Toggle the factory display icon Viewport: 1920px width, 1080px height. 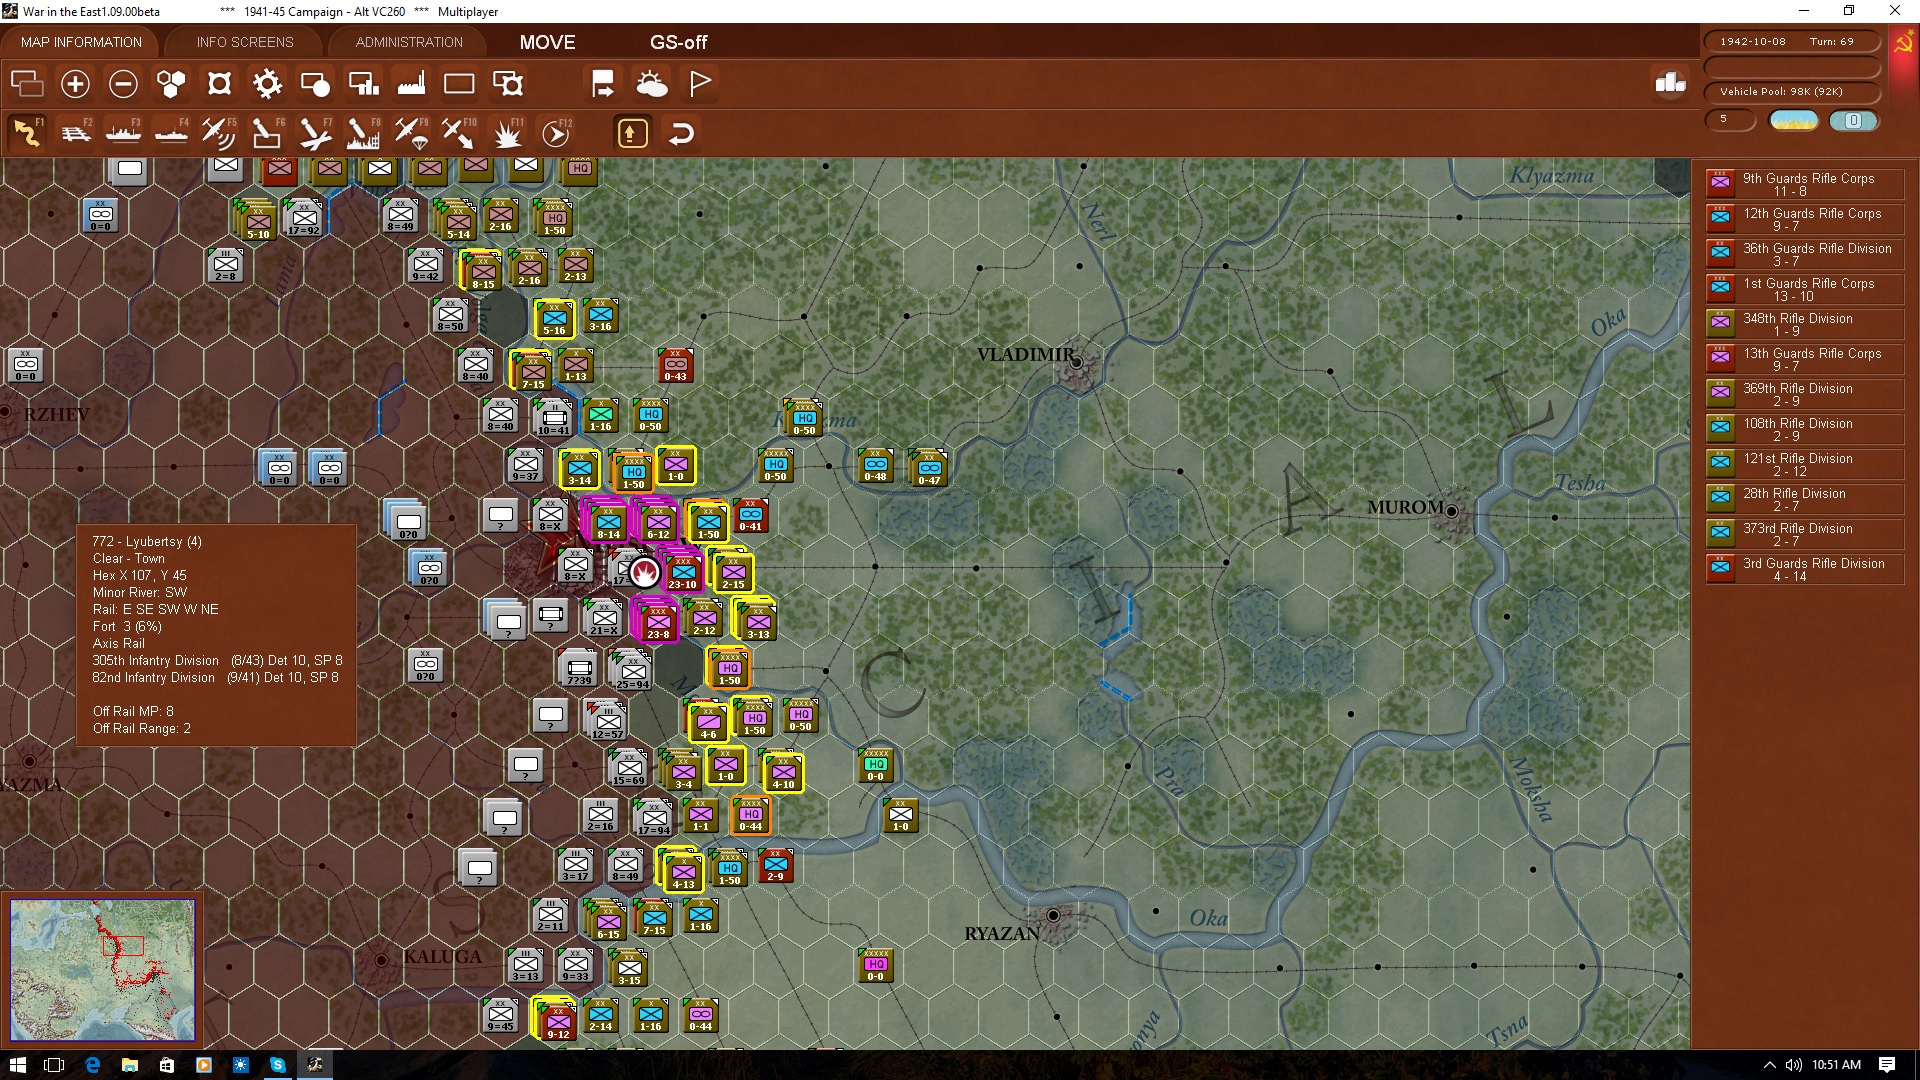(411, 84)
